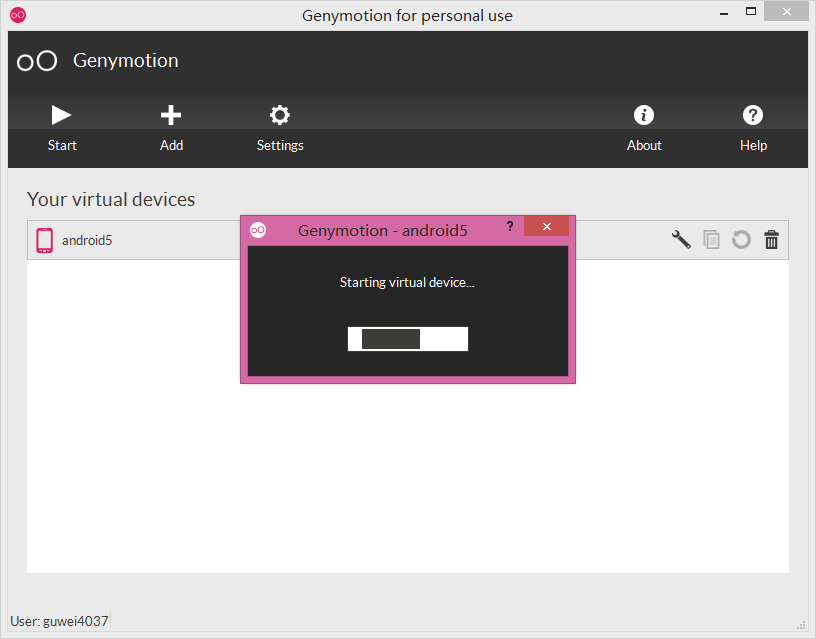Click the starting device progress bar
816x639 pixels.
[x=407, y=339]
